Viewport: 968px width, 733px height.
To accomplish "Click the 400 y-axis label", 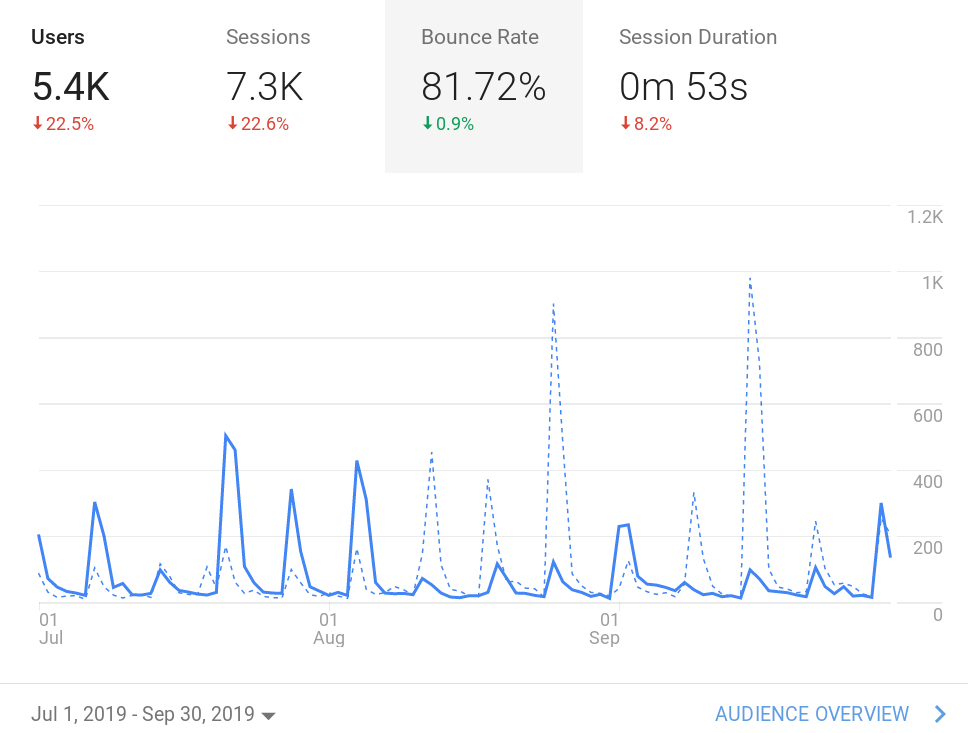I will 928,482.
